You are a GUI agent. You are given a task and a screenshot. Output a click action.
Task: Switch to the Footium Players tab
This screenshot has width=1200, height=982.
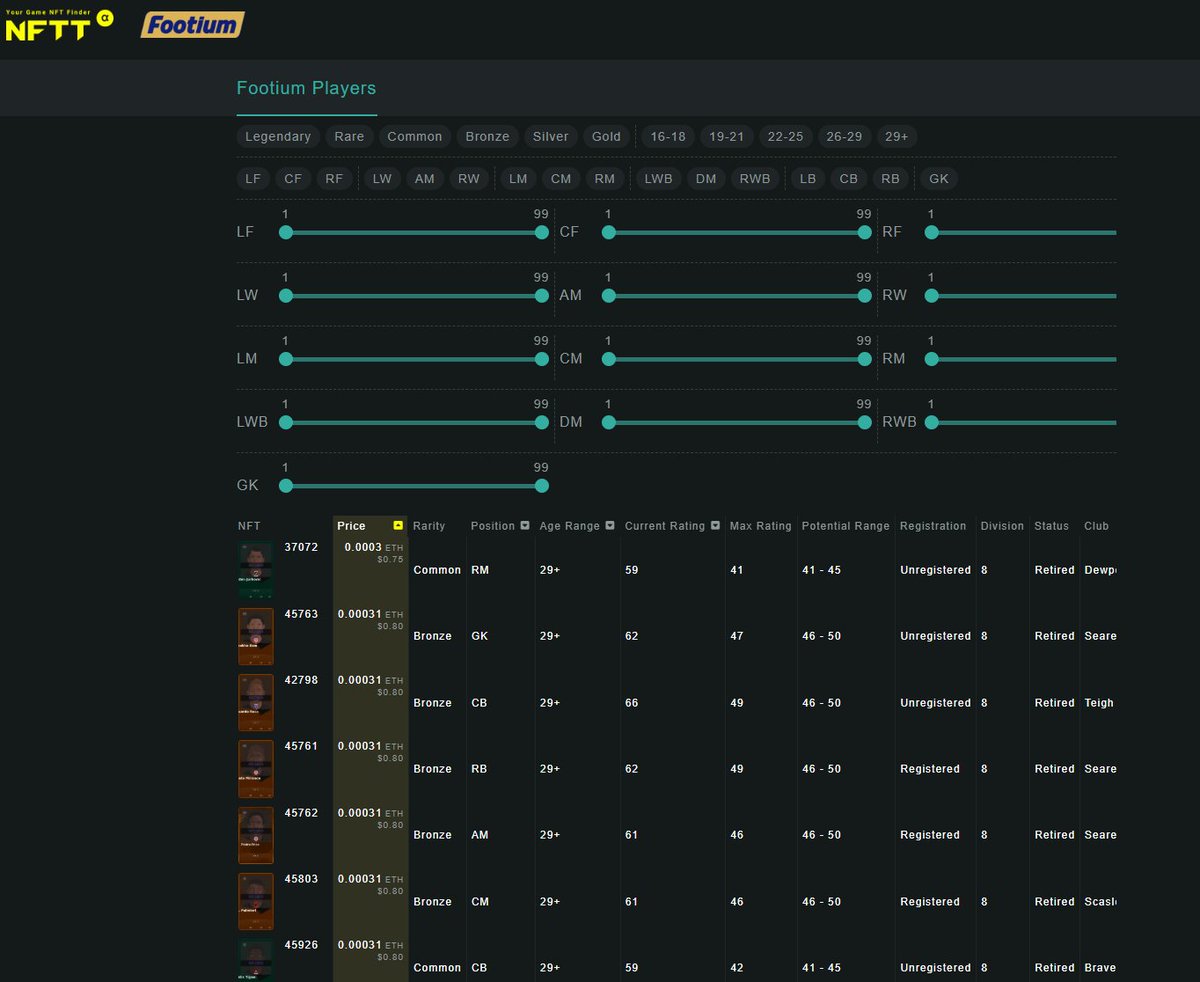[306, 88]
